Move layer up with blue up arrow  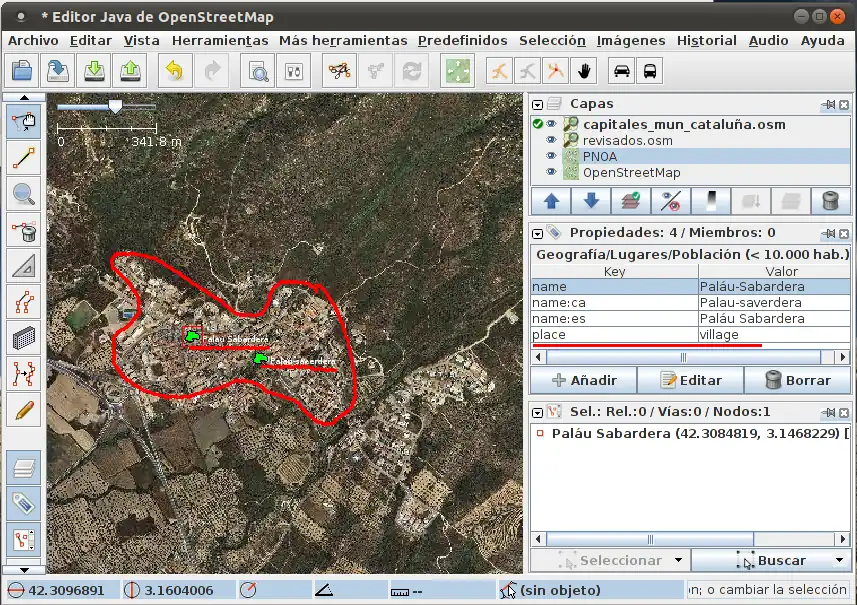(x=551, y=201)
